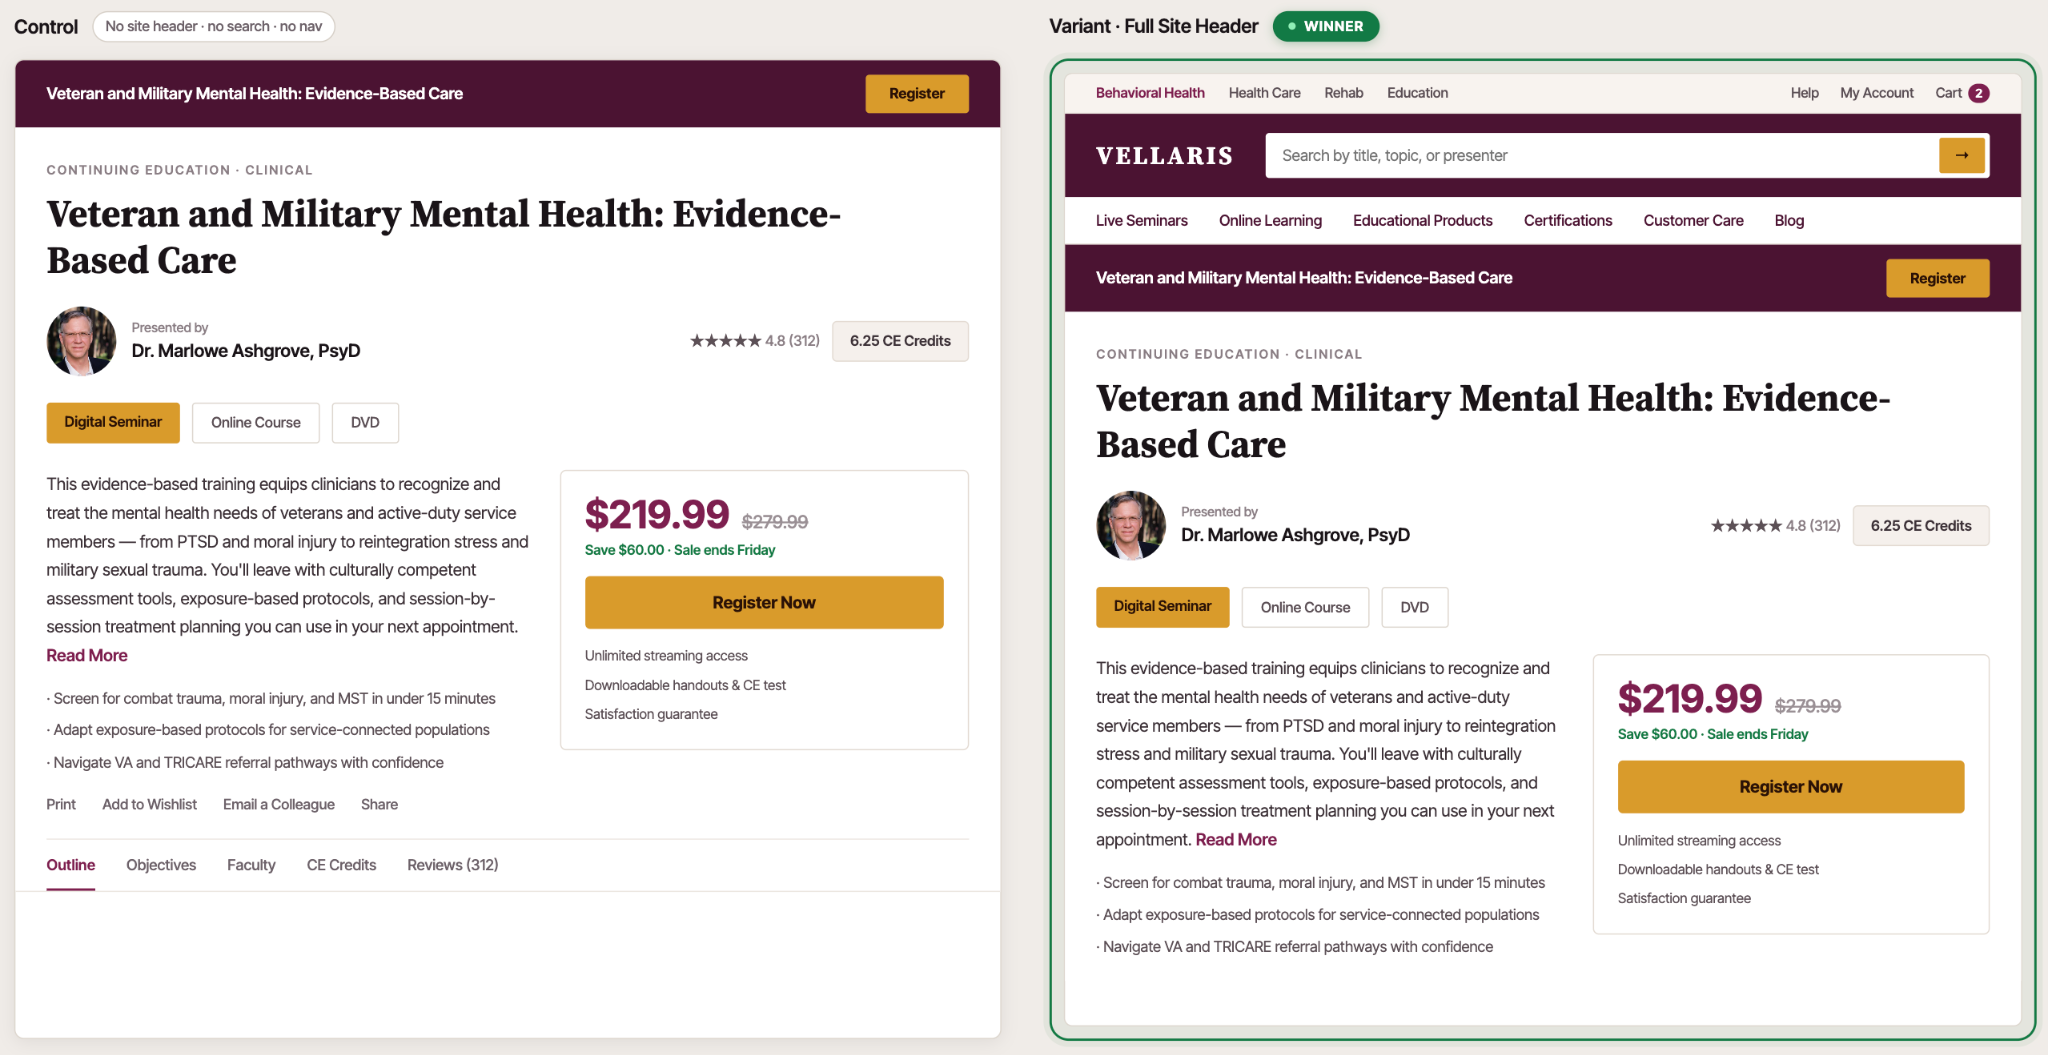Image resolution: width=2048 pixels, height=1055 pixels.
Task: Click the star rating in Control panel
Action: (754, 341)
